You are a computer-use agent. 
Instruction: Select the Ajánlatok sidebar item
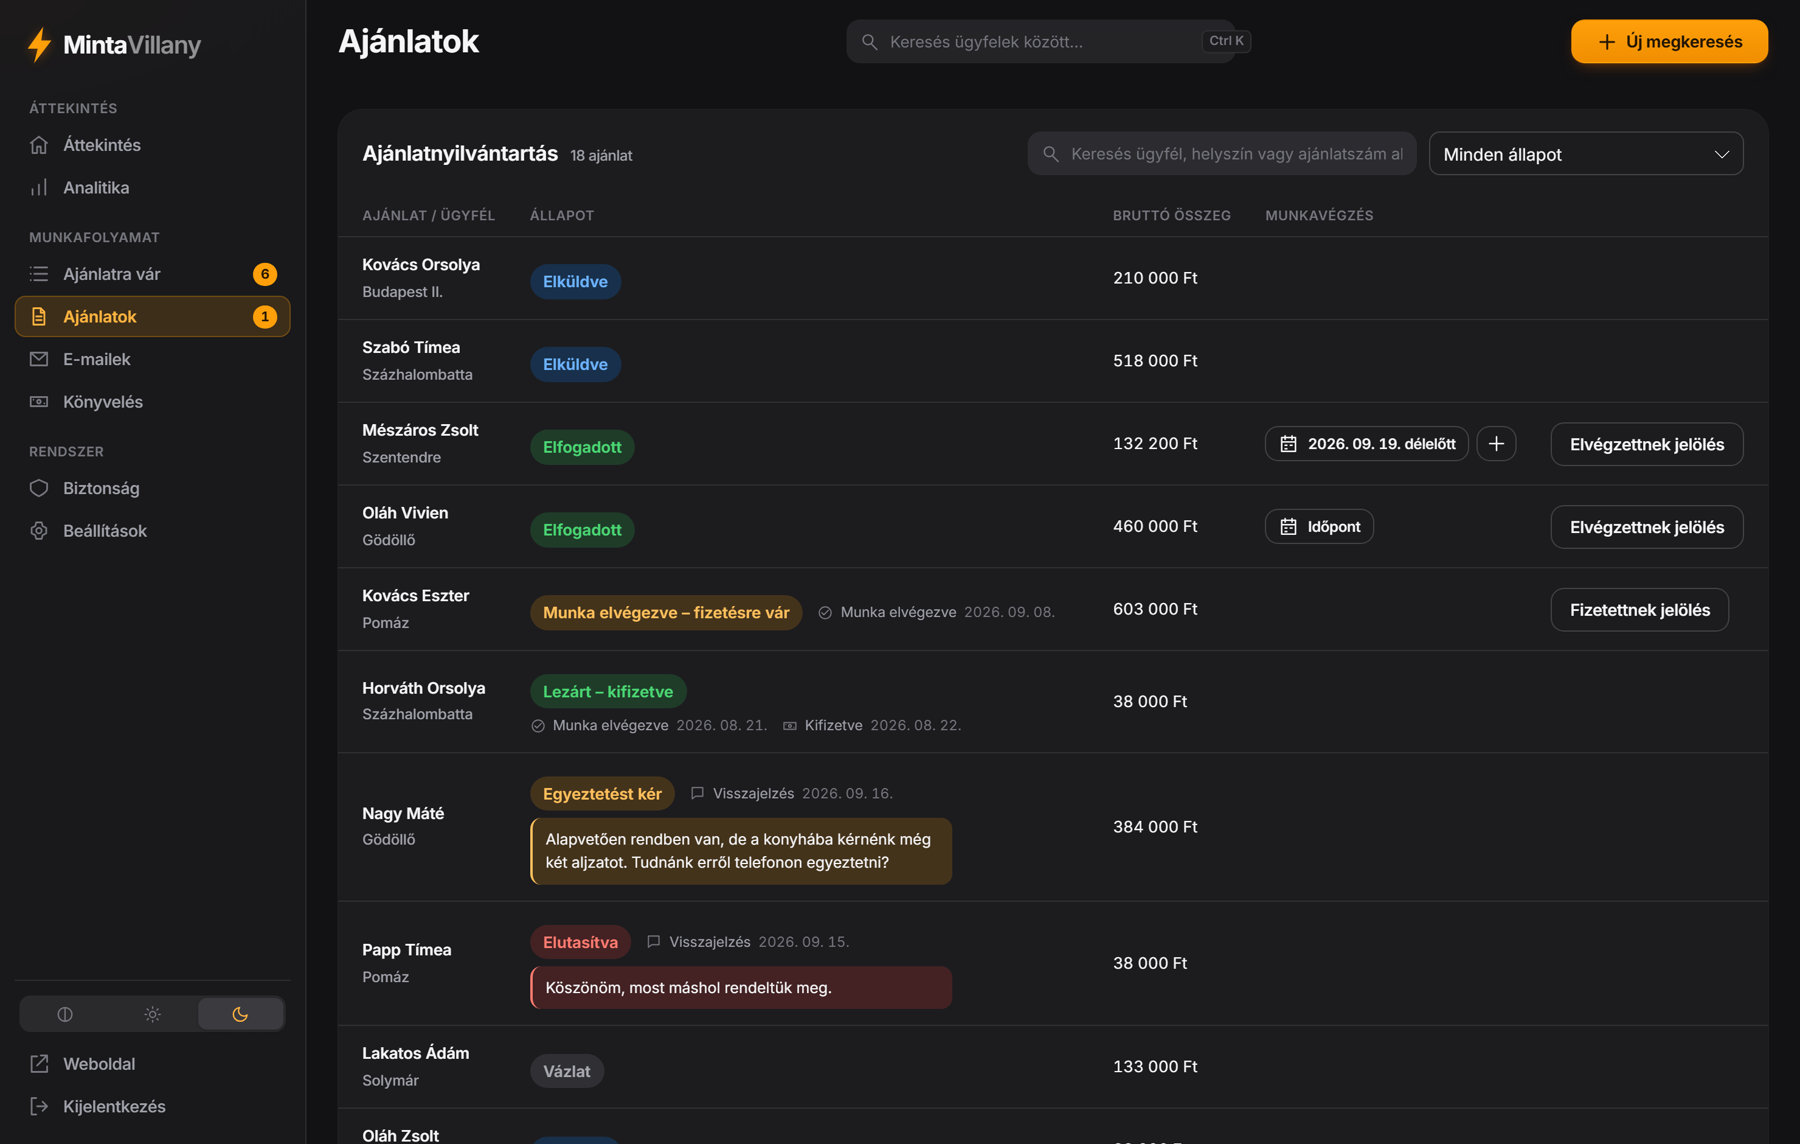point(152,316)
